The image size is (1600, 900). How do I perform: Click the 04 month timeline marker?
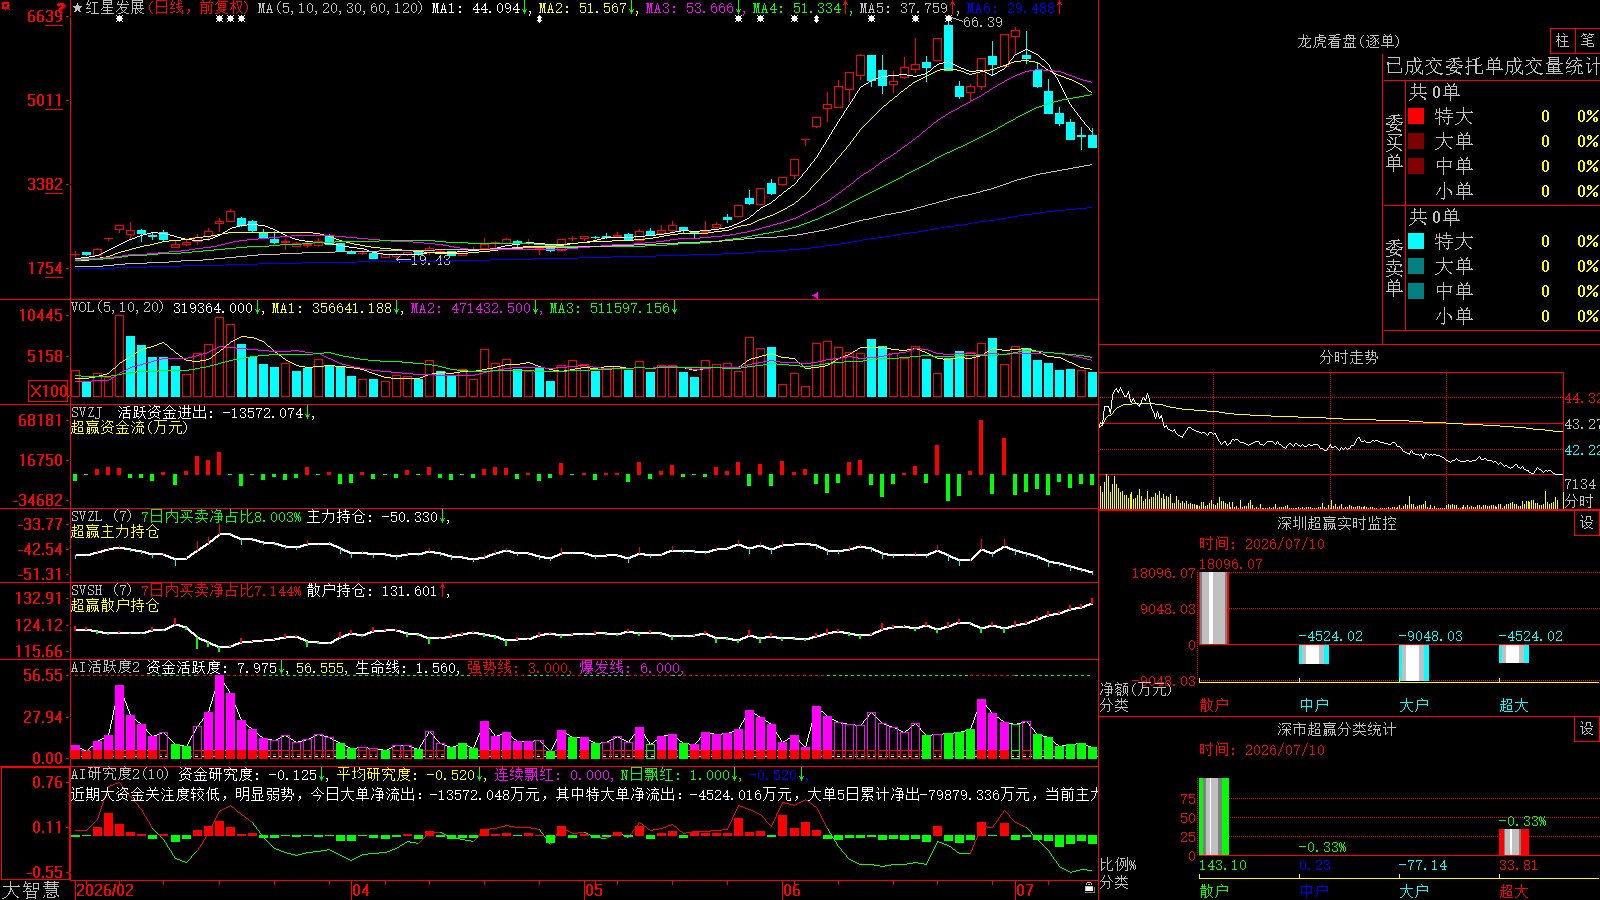pyautogui.click(x=361, y=890)
